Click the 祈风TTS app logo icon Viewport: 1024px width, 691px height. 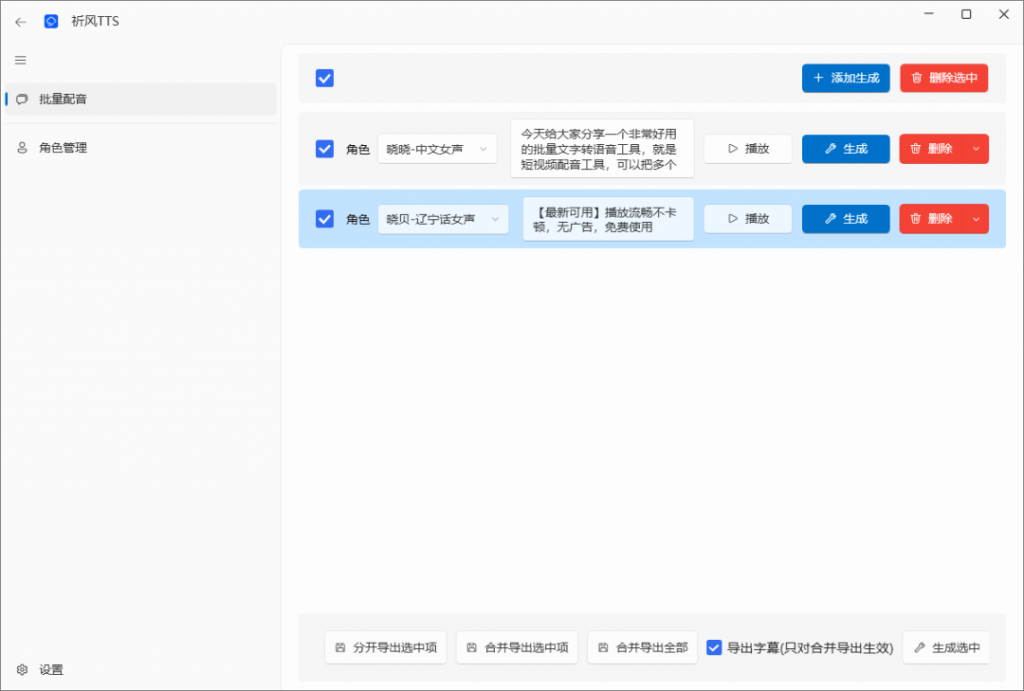tap(51, 20)
